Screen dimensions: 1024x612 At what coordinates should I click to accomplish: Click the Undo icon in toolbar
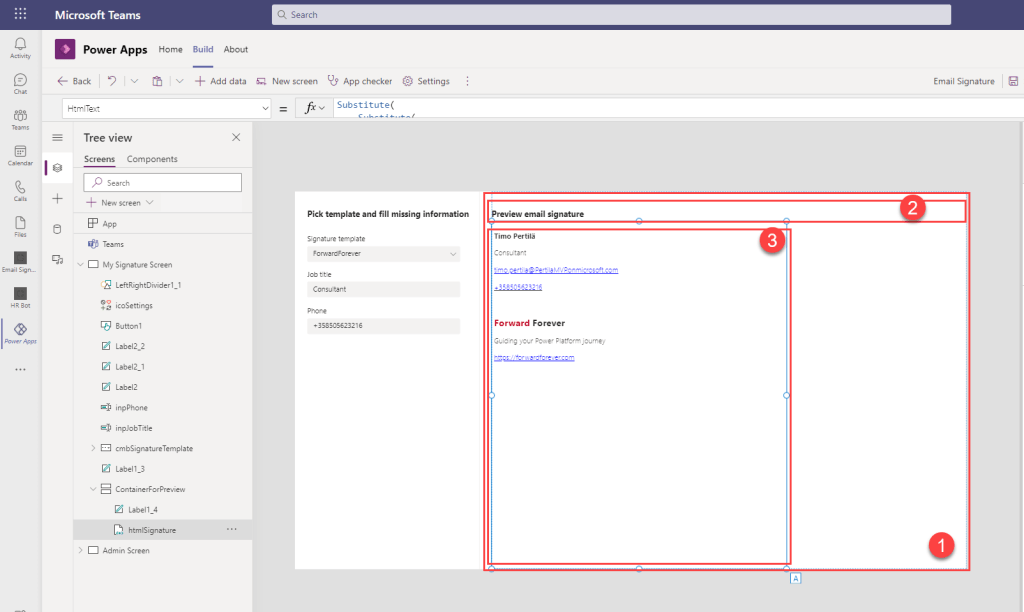coord(112,81)
